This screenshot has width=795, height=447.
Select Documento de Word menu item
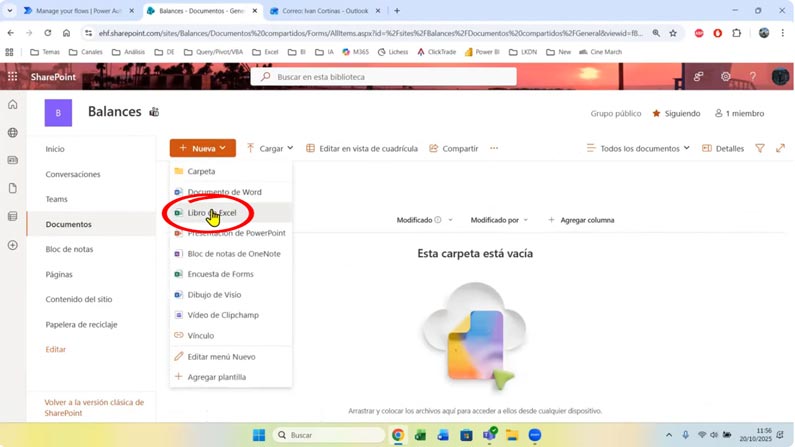[231, 192]
